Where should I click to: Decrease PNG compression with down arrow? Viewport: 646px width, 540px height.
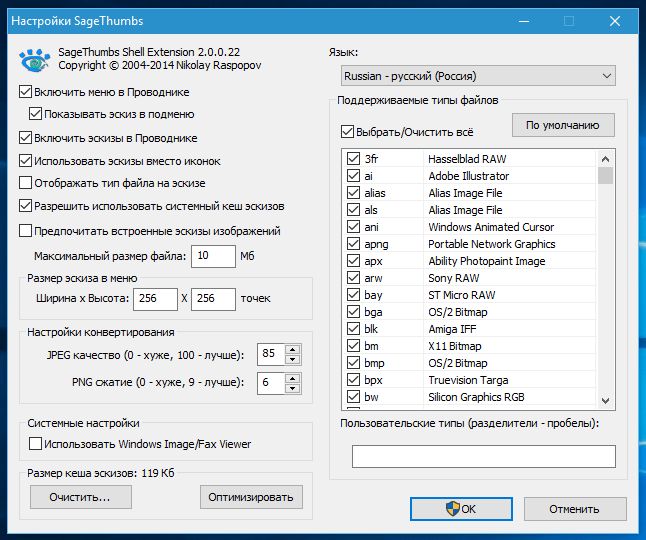[x=292, y=388]
